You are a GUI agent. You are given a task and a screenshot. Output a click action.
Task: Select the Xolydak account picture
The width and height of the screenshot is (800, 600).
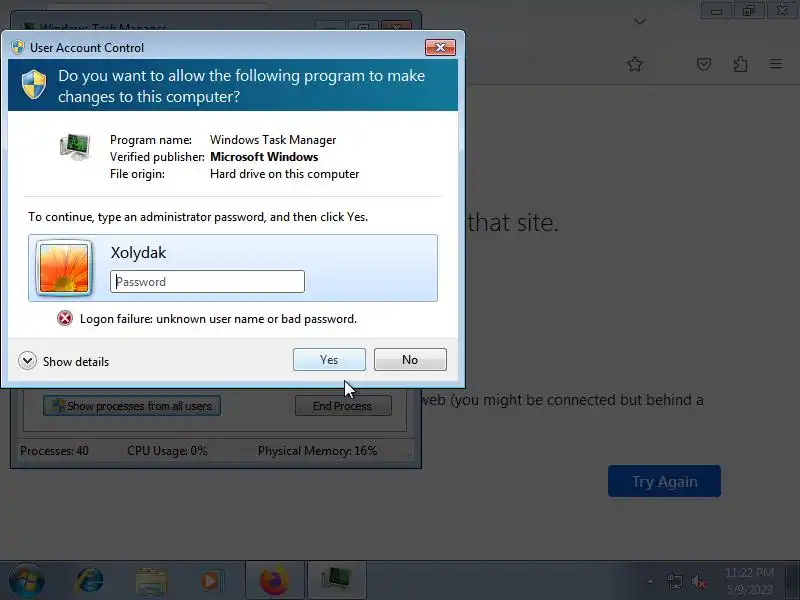(x=64, y=268)
